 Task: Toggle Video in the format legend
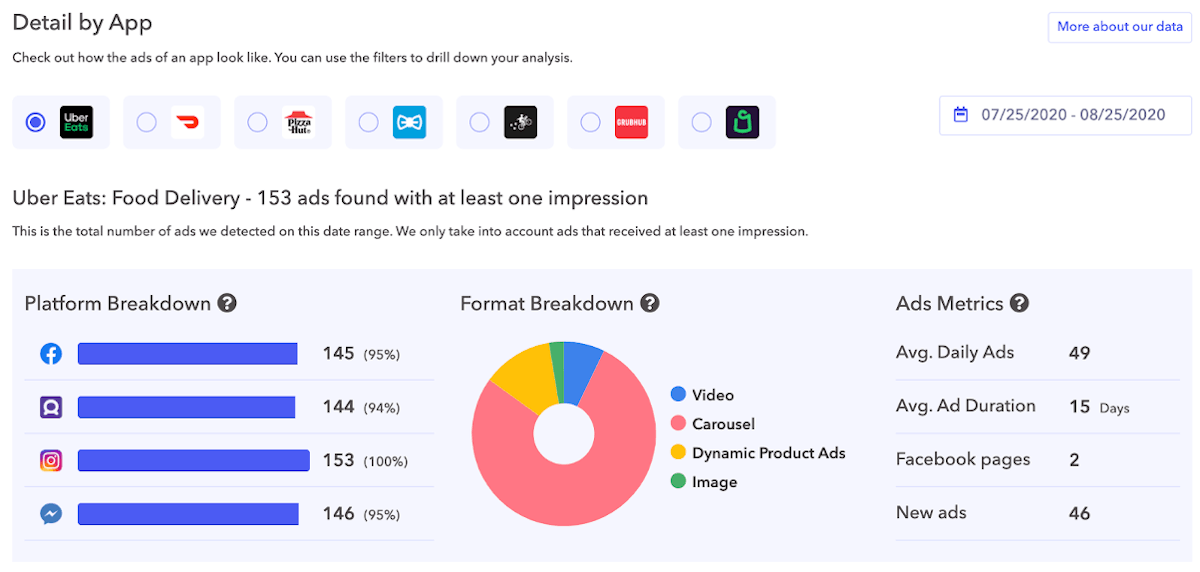click(712, 395)
